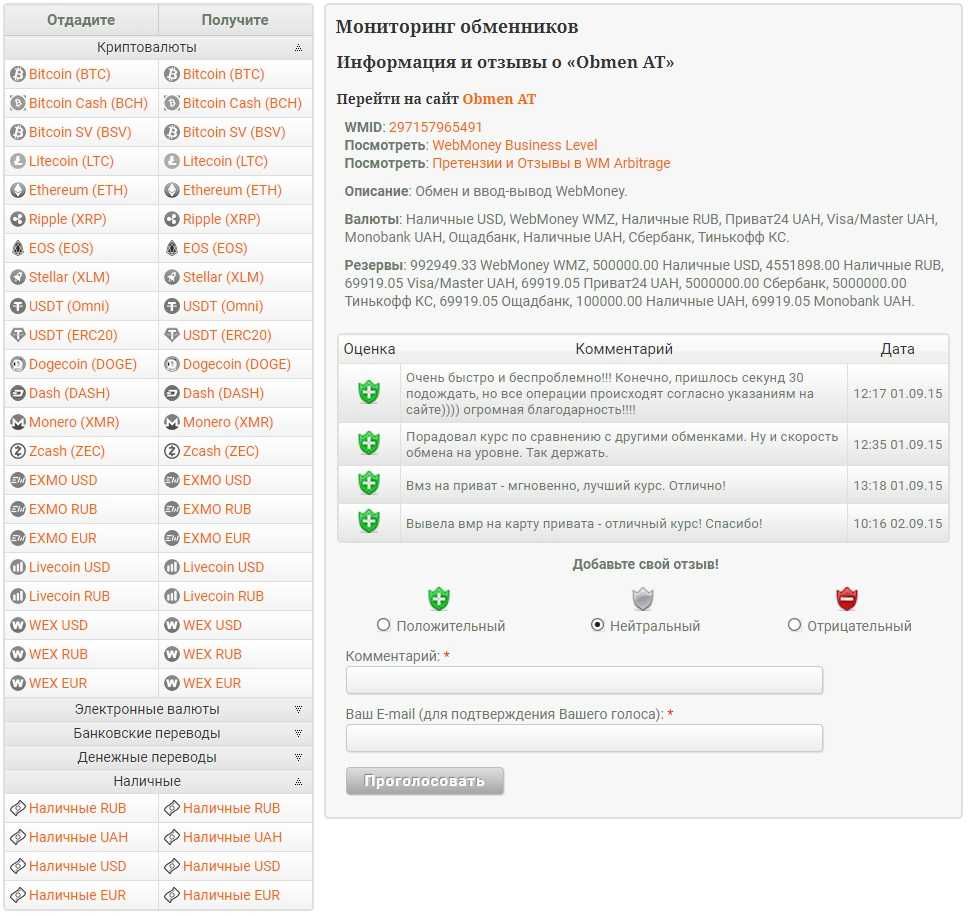Viewport: 970px width, 916px height.
Task: Click the green positive shield above Положительный
Action: (439, 599)
